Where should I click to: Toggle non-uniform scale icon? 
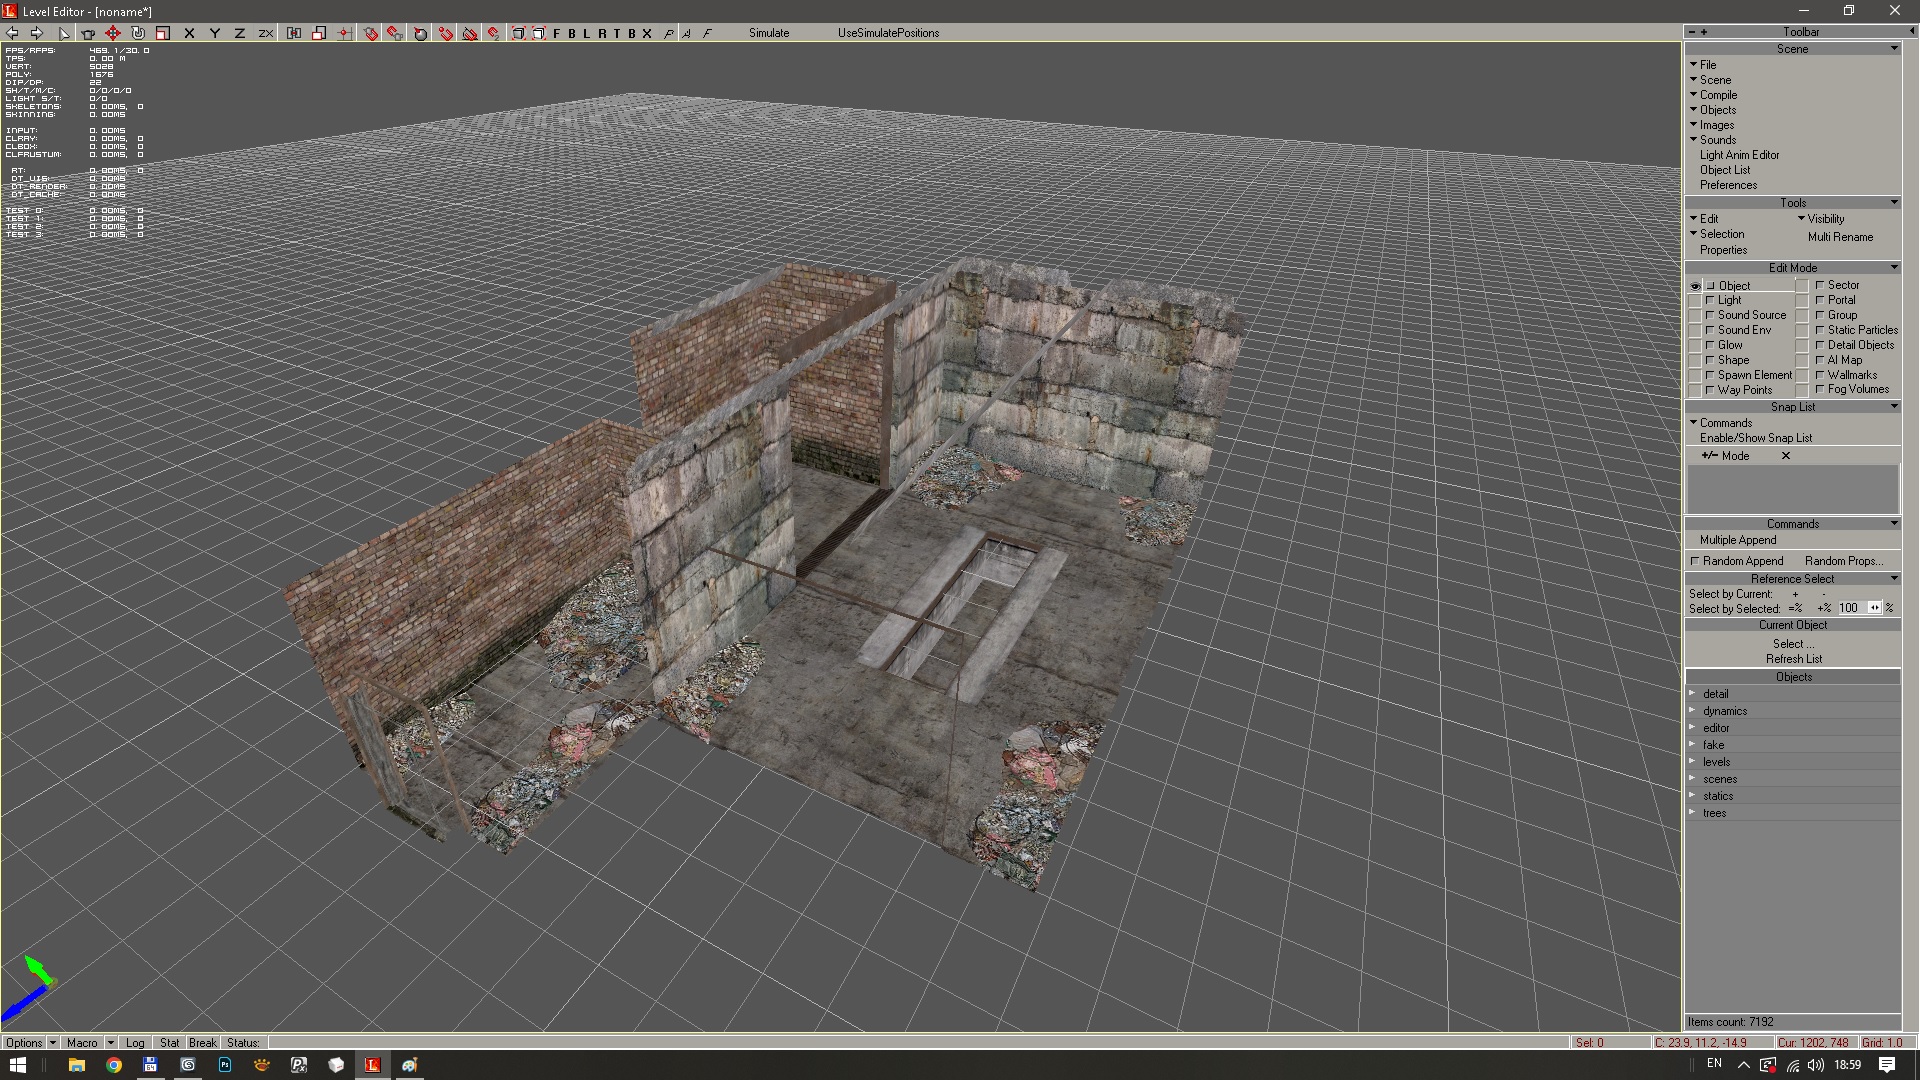click(x=294, y=33)
